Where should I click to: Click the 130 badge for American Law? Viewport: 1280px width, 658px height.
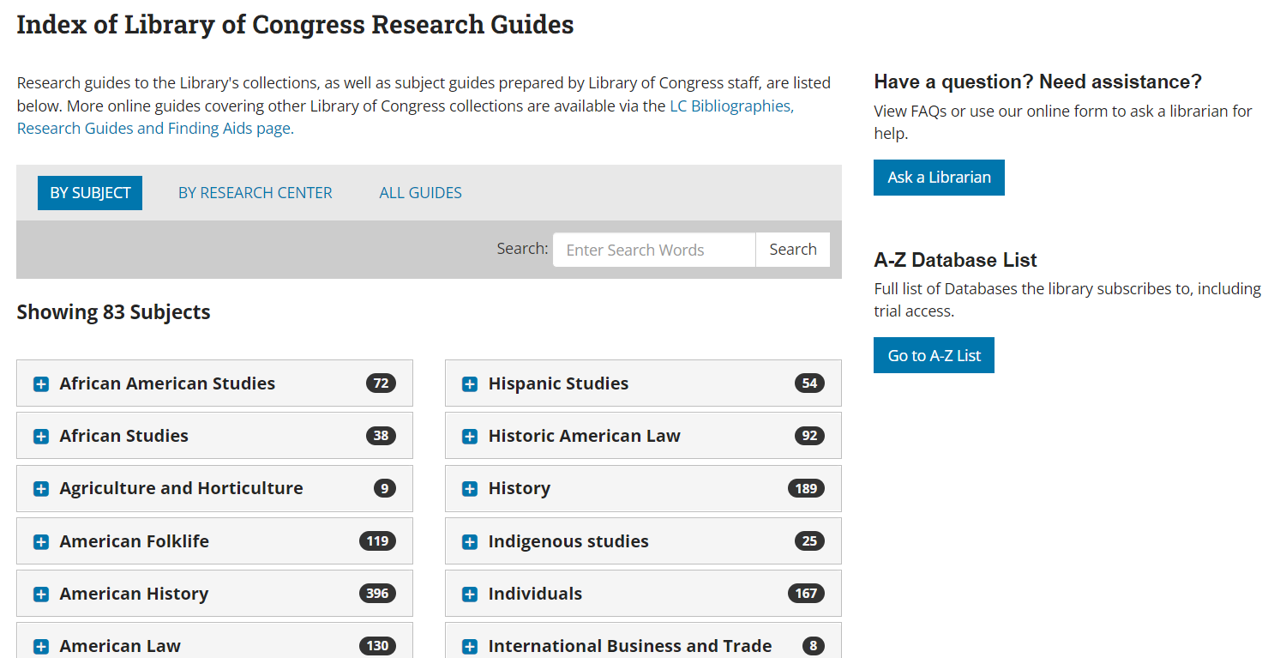(377, 646)
